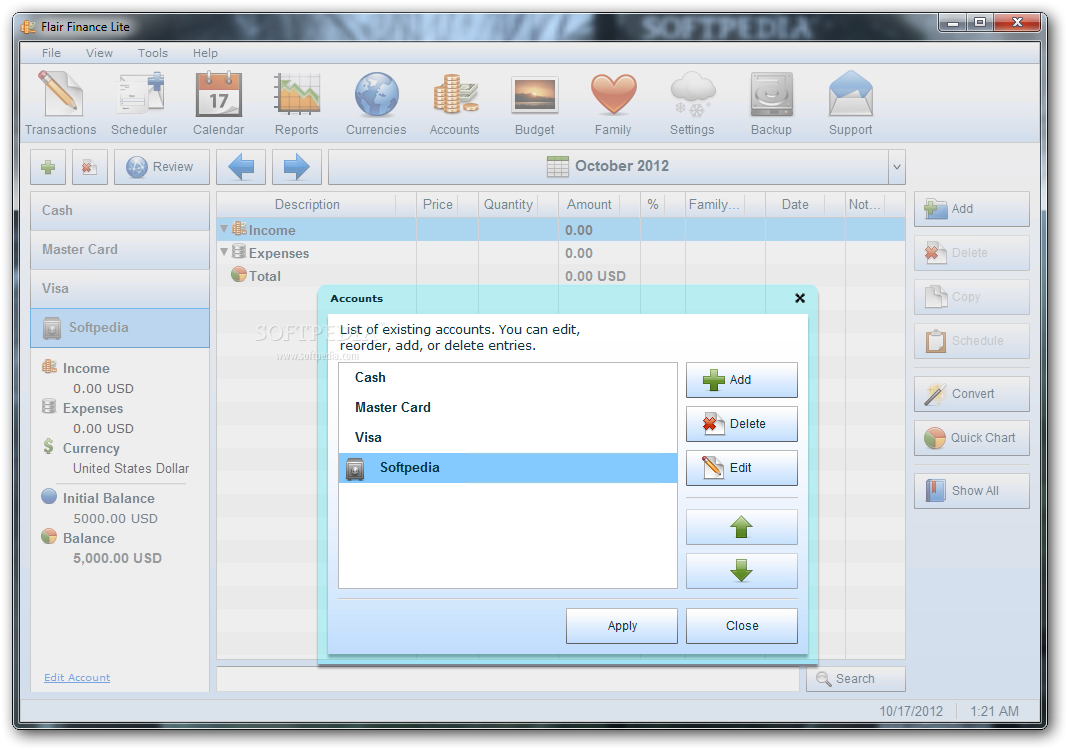This screenshot has height=750, width=1068.
Task: Open the month dropdown arrow next to October 2012
Action: click(896, 167)
